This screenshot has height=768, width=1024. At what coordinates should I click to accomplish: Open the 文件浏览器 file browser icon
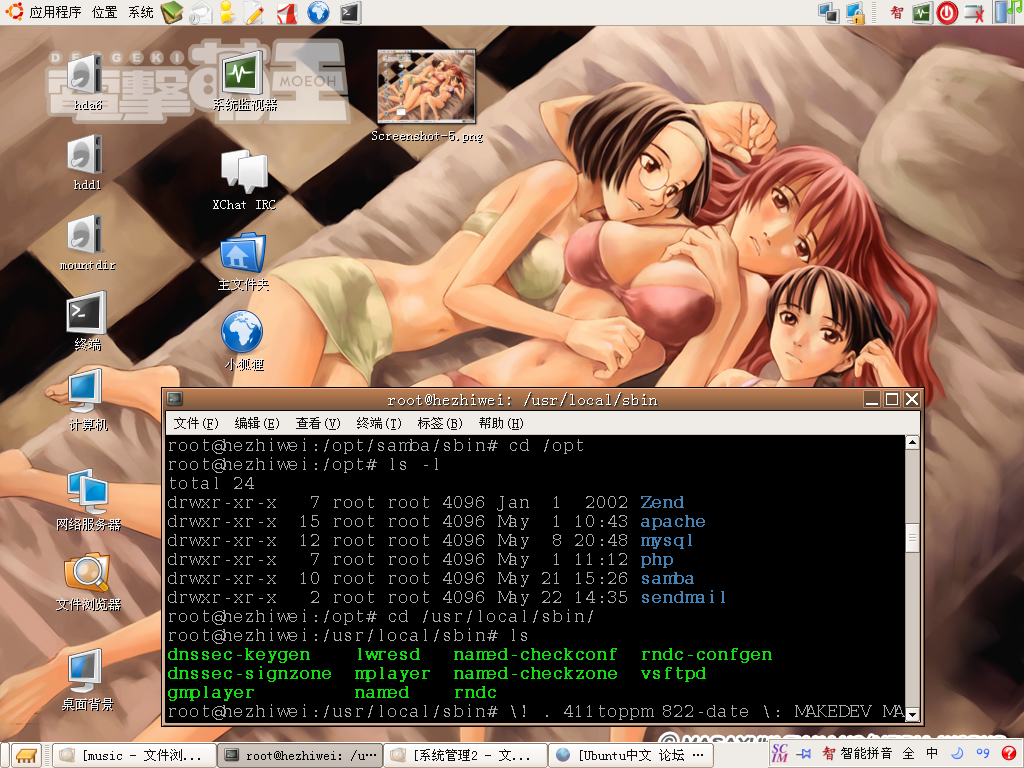[88, 583]
